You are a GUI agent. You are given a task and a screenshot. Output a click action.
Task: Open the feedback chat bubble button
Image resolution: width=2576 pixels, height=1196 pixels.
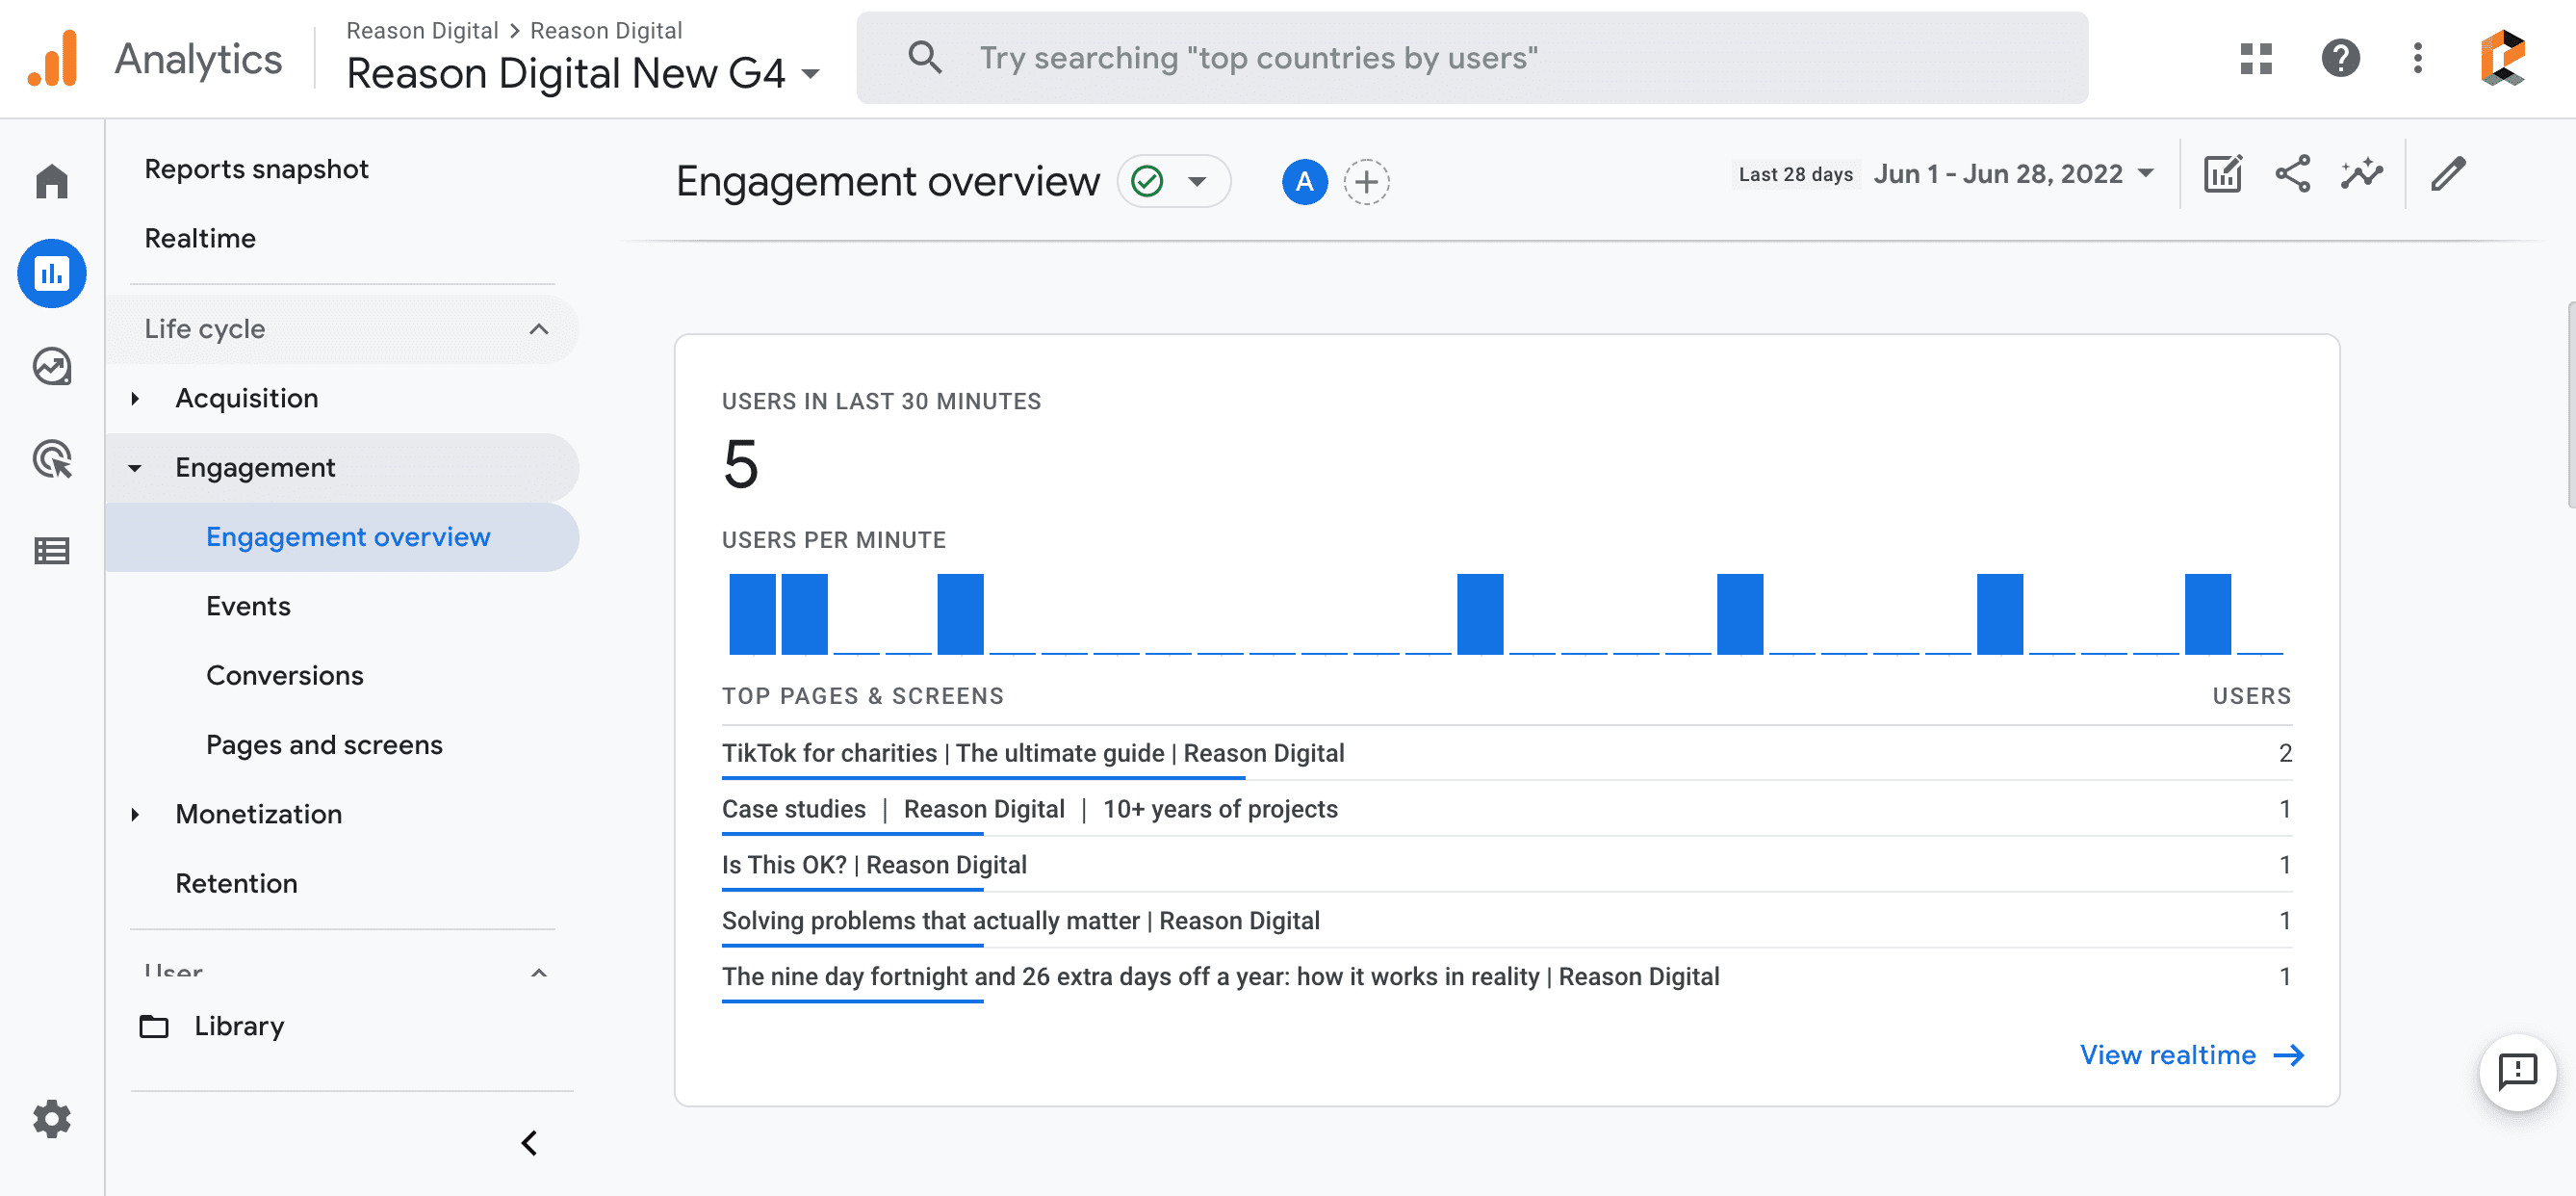point(2518,1072)
